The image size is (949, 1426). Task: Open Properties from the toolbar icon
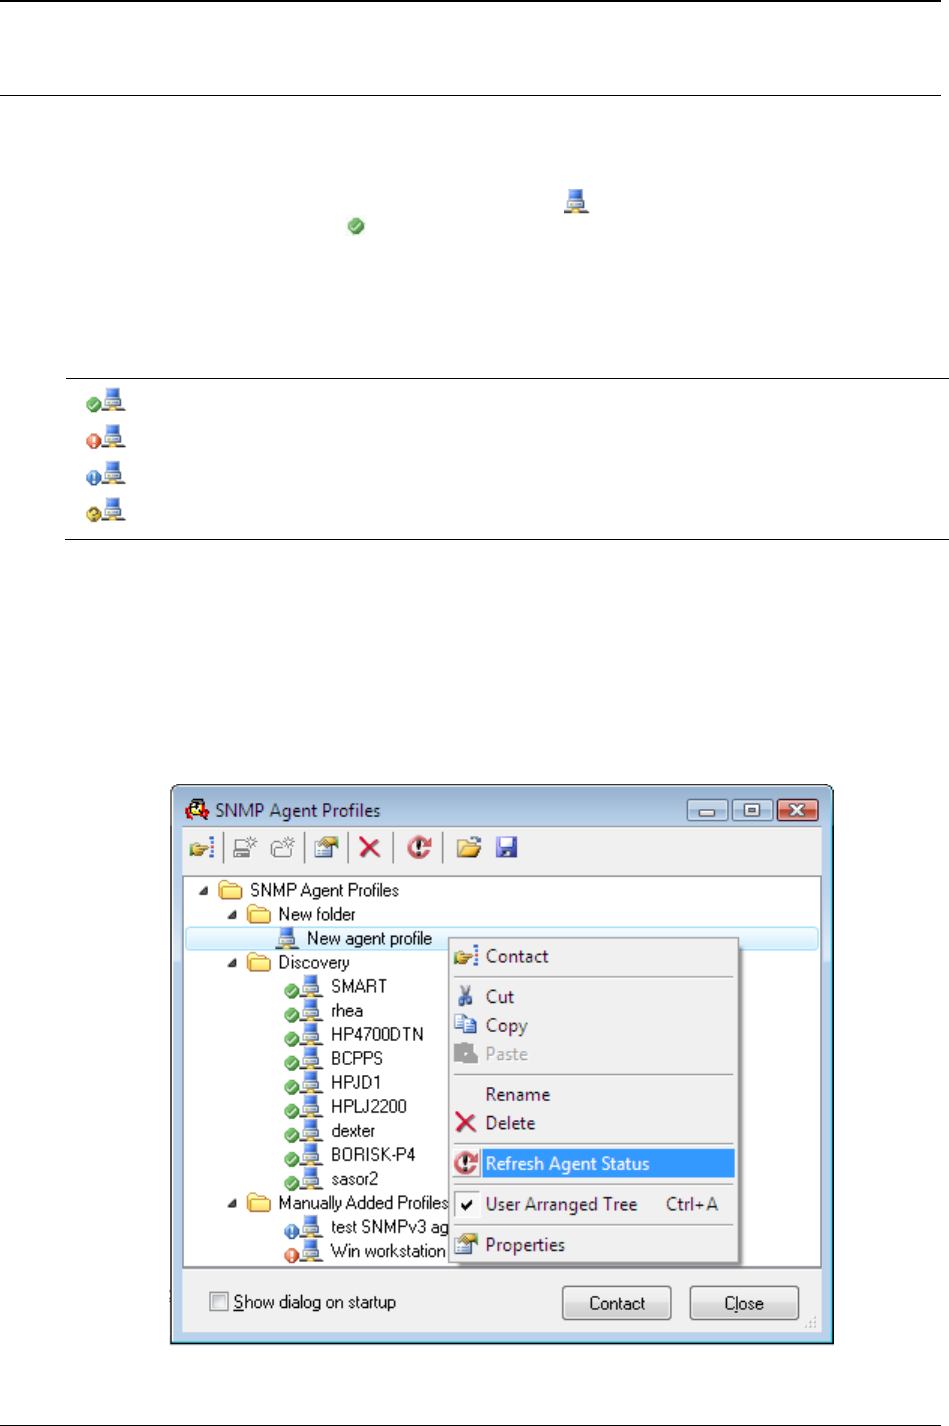(326, 848)
